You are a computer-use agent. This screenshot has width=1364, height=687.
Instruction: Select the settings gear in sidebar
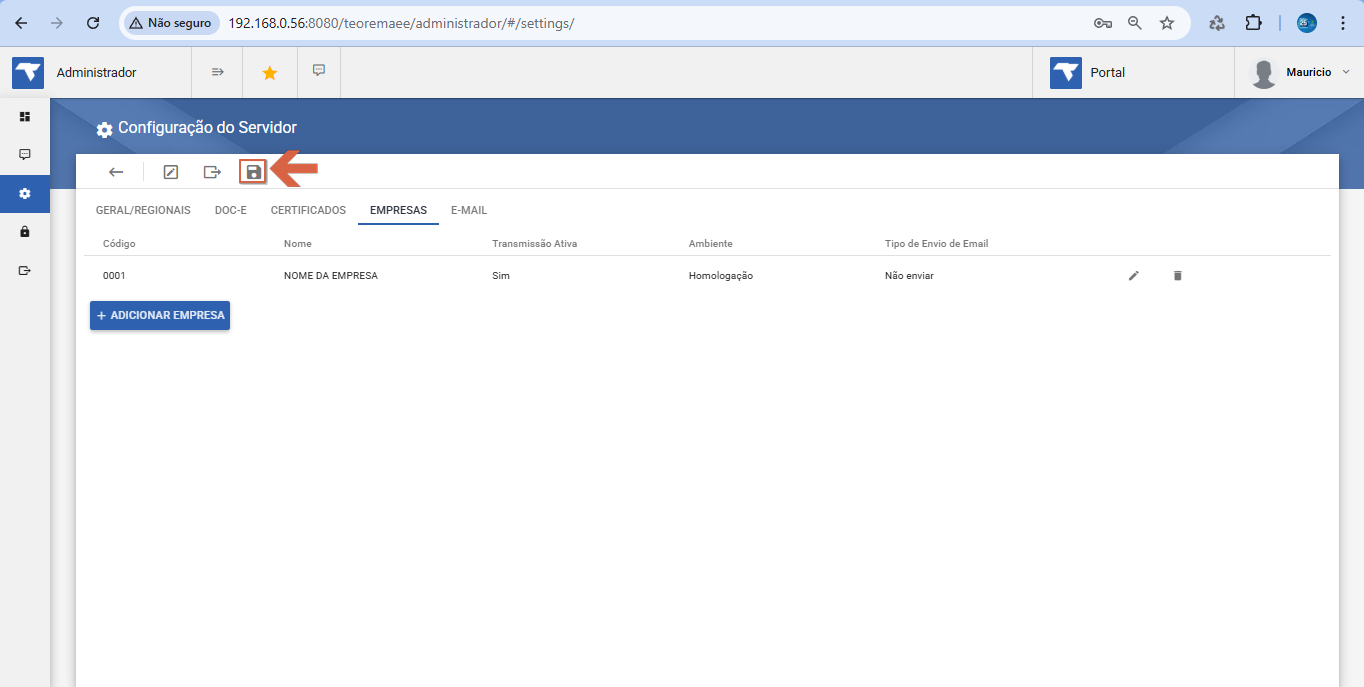coord(25,193)
